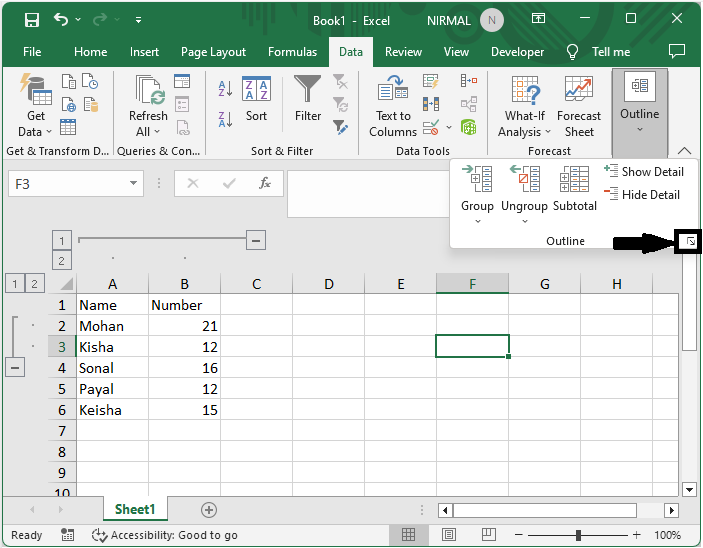Select cell B4 containing 16
This screenshot has width=703, height=548.
tap(184, 368)
